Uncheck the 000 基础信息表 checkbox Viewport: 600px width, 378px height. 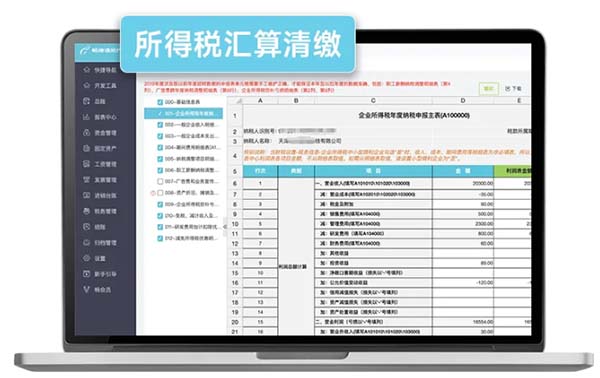[x=160, y=102]
